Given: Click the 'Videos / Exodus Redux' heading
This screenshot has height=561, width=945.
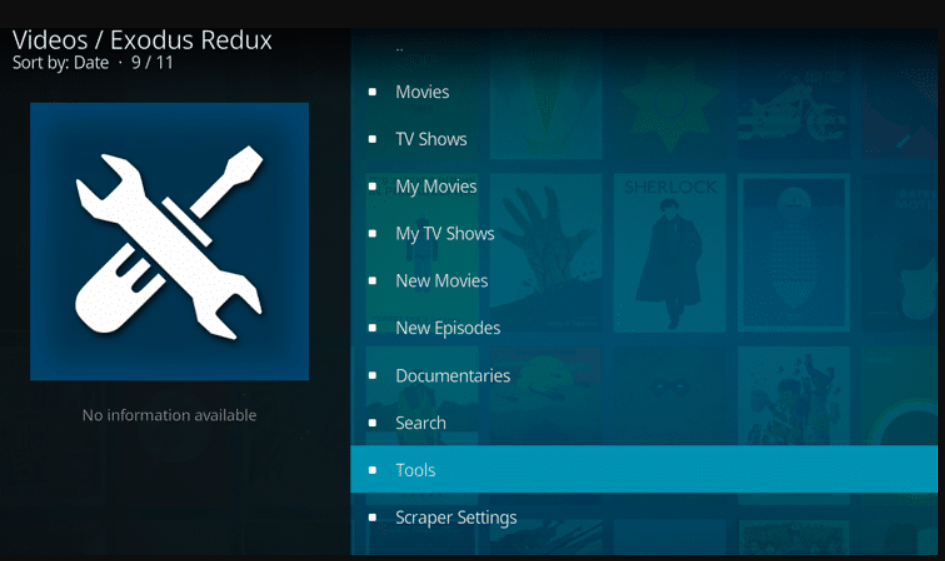Looking at the screenshot, I should click(142, 40).
